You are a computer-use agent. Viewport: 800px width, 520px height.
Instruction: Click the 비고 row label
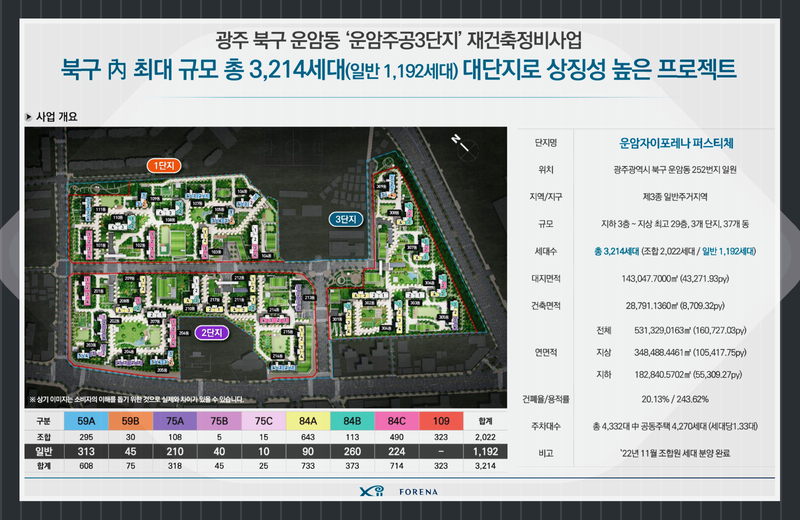pos(545,453)
